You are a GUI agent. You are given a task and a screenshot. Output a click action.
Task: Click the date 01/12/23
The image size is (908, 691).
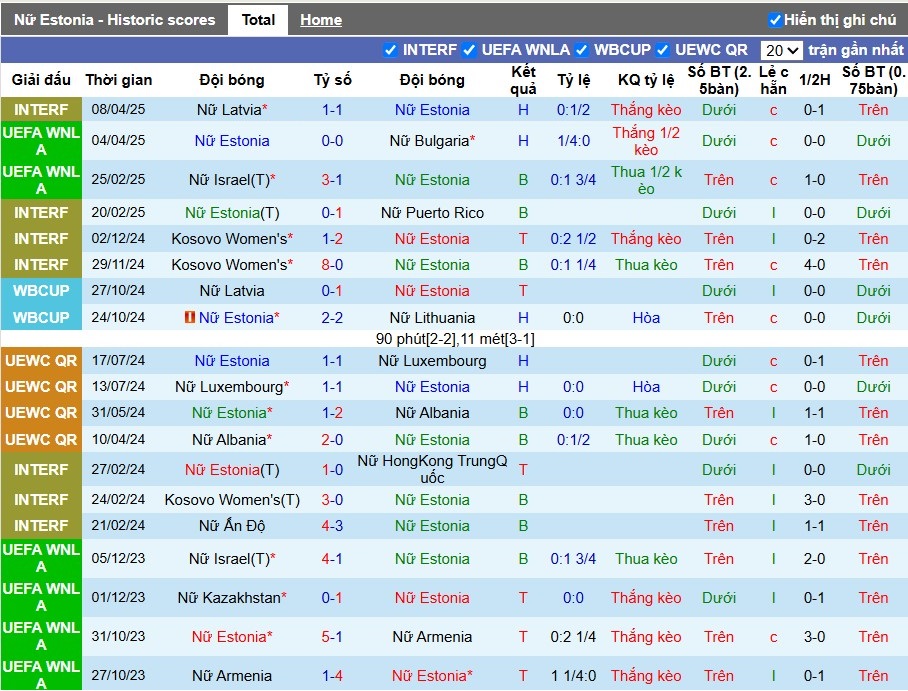(118, 597)
